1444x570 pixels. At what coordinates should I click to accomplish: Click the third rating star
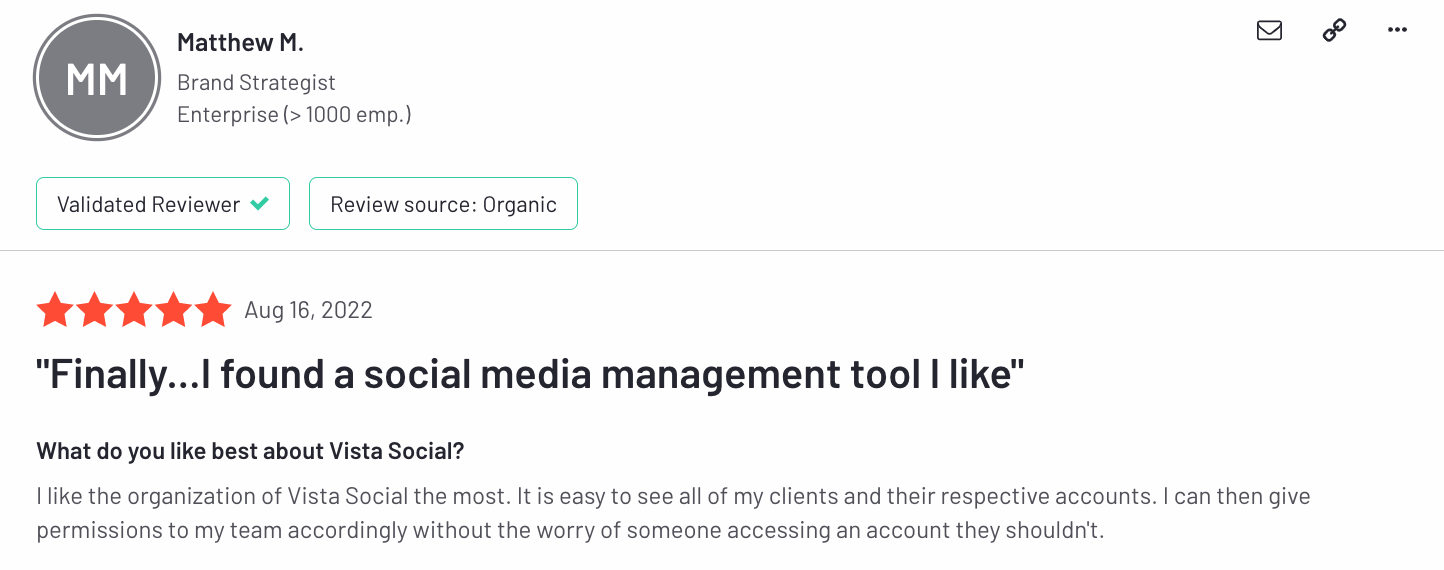pos(134,311)
